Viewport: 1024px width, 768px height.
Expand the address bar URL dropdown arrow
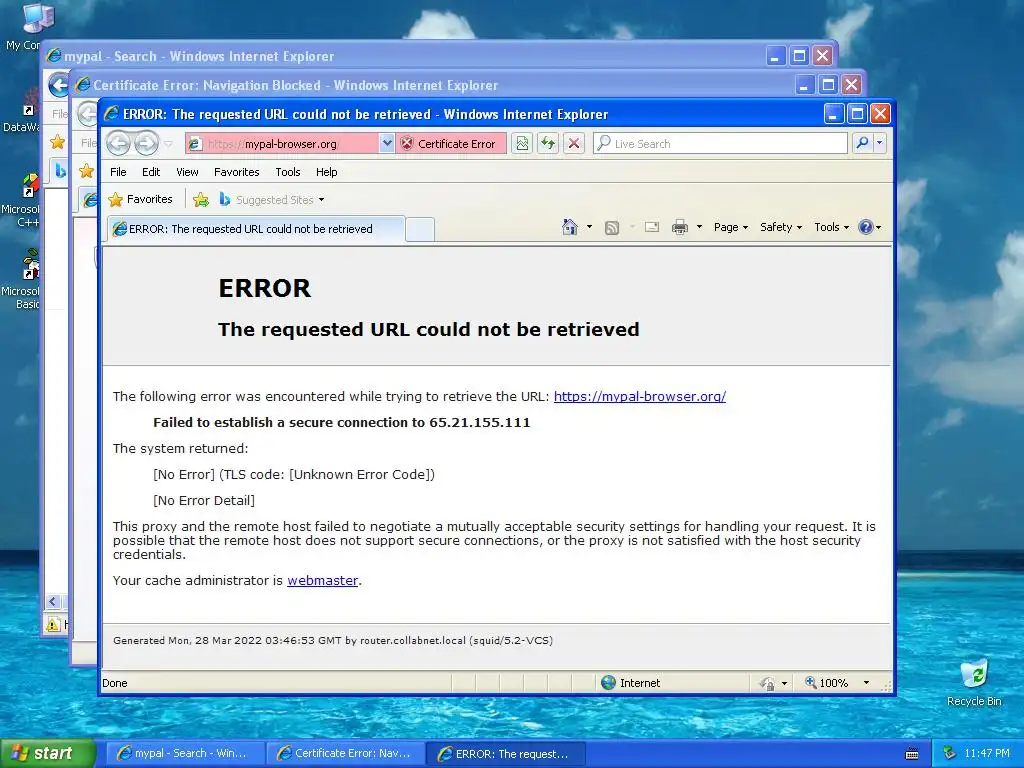tap(387, 144)
